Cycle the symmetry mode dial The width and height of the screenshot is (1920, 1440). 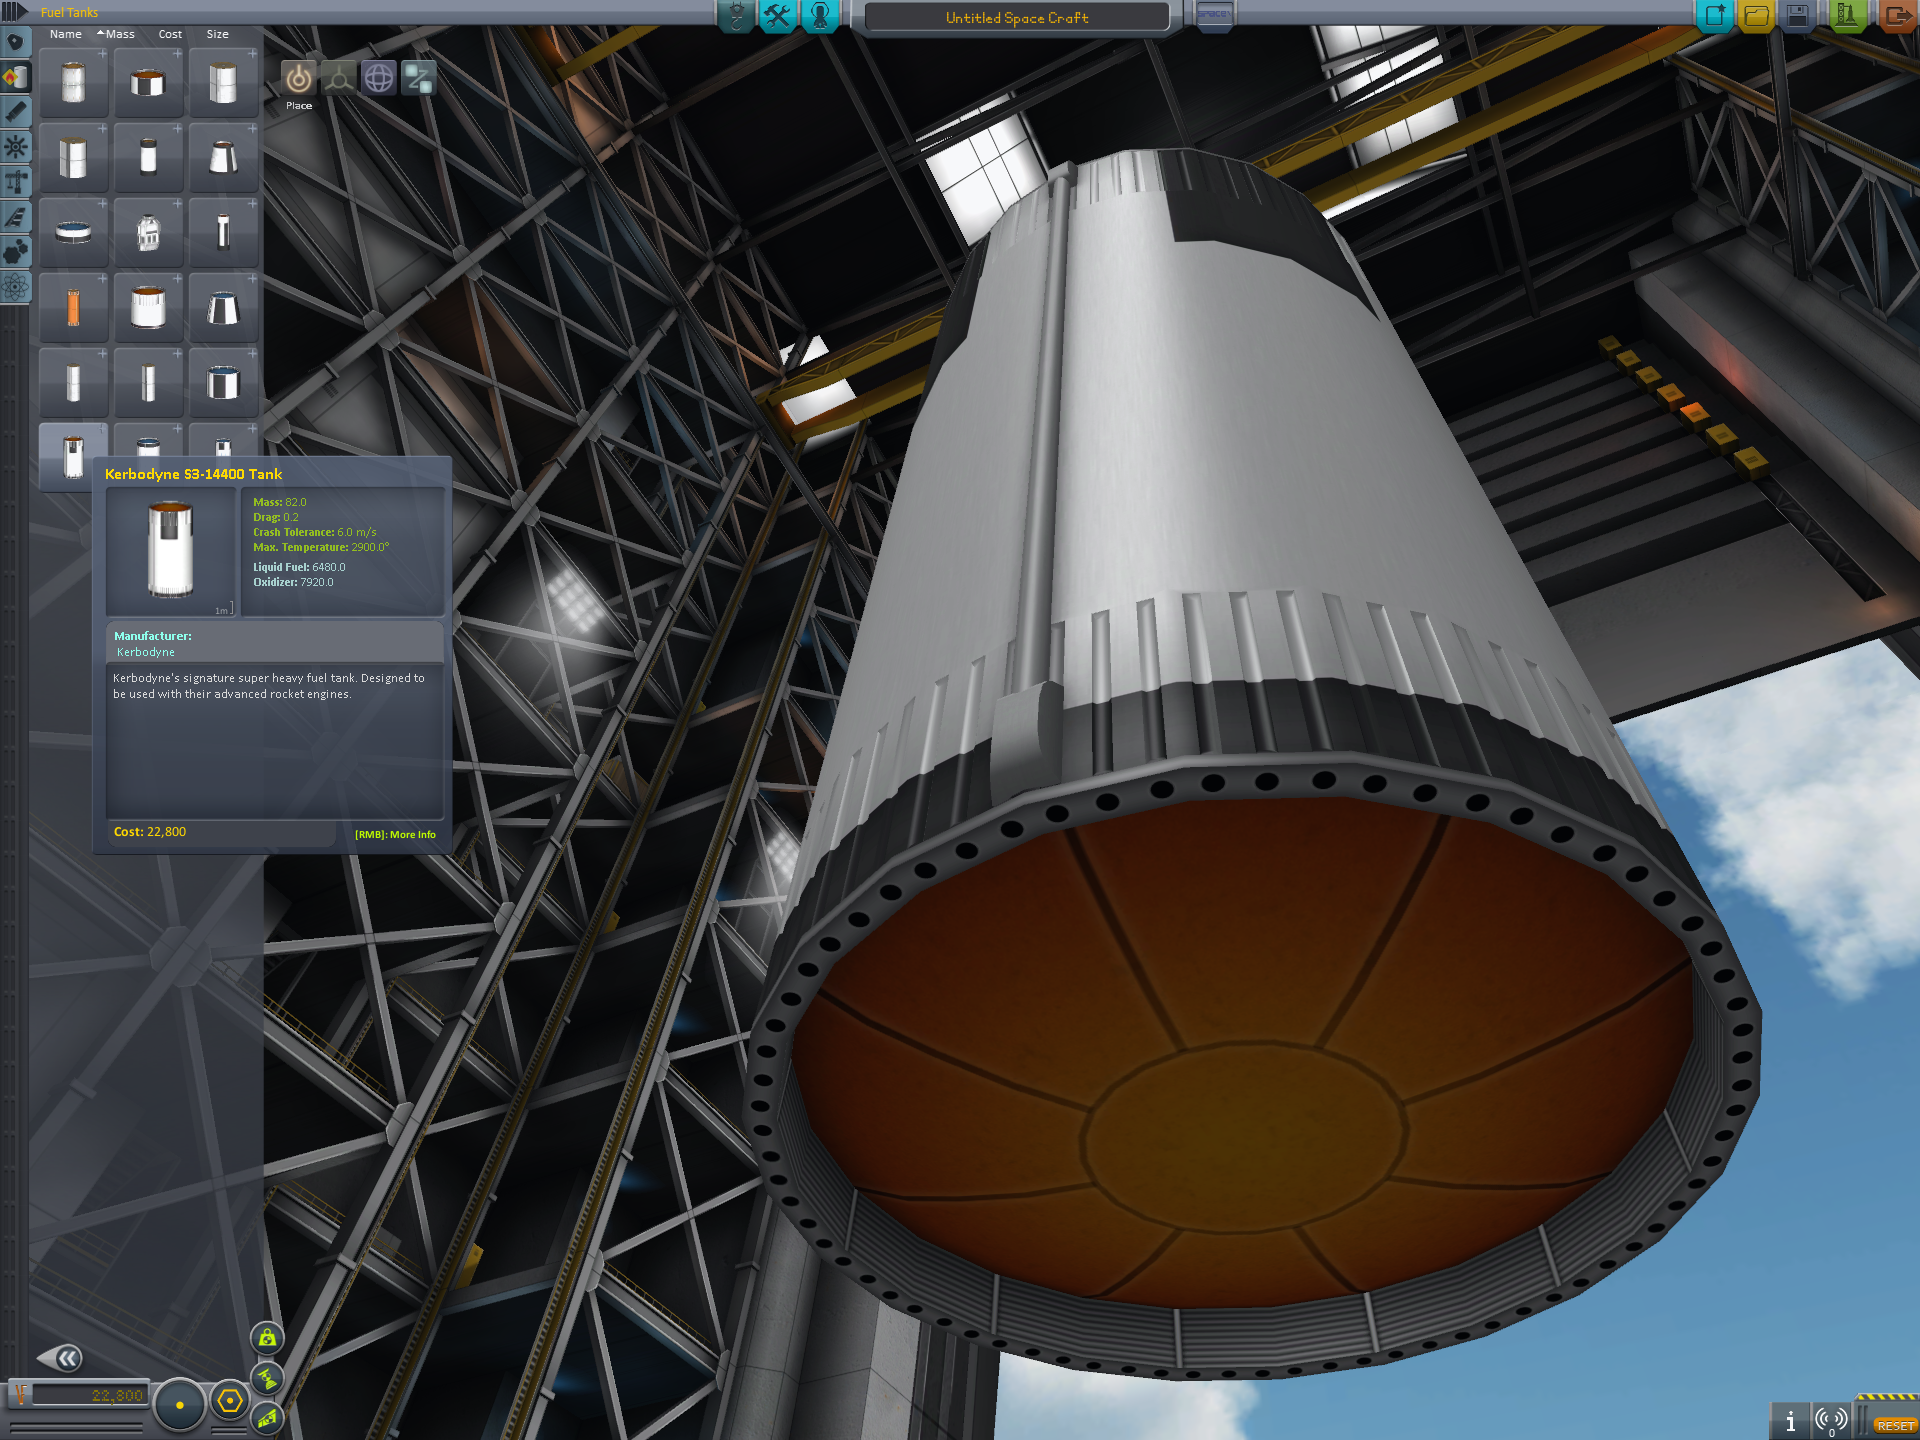click(x=180, y=1404)
